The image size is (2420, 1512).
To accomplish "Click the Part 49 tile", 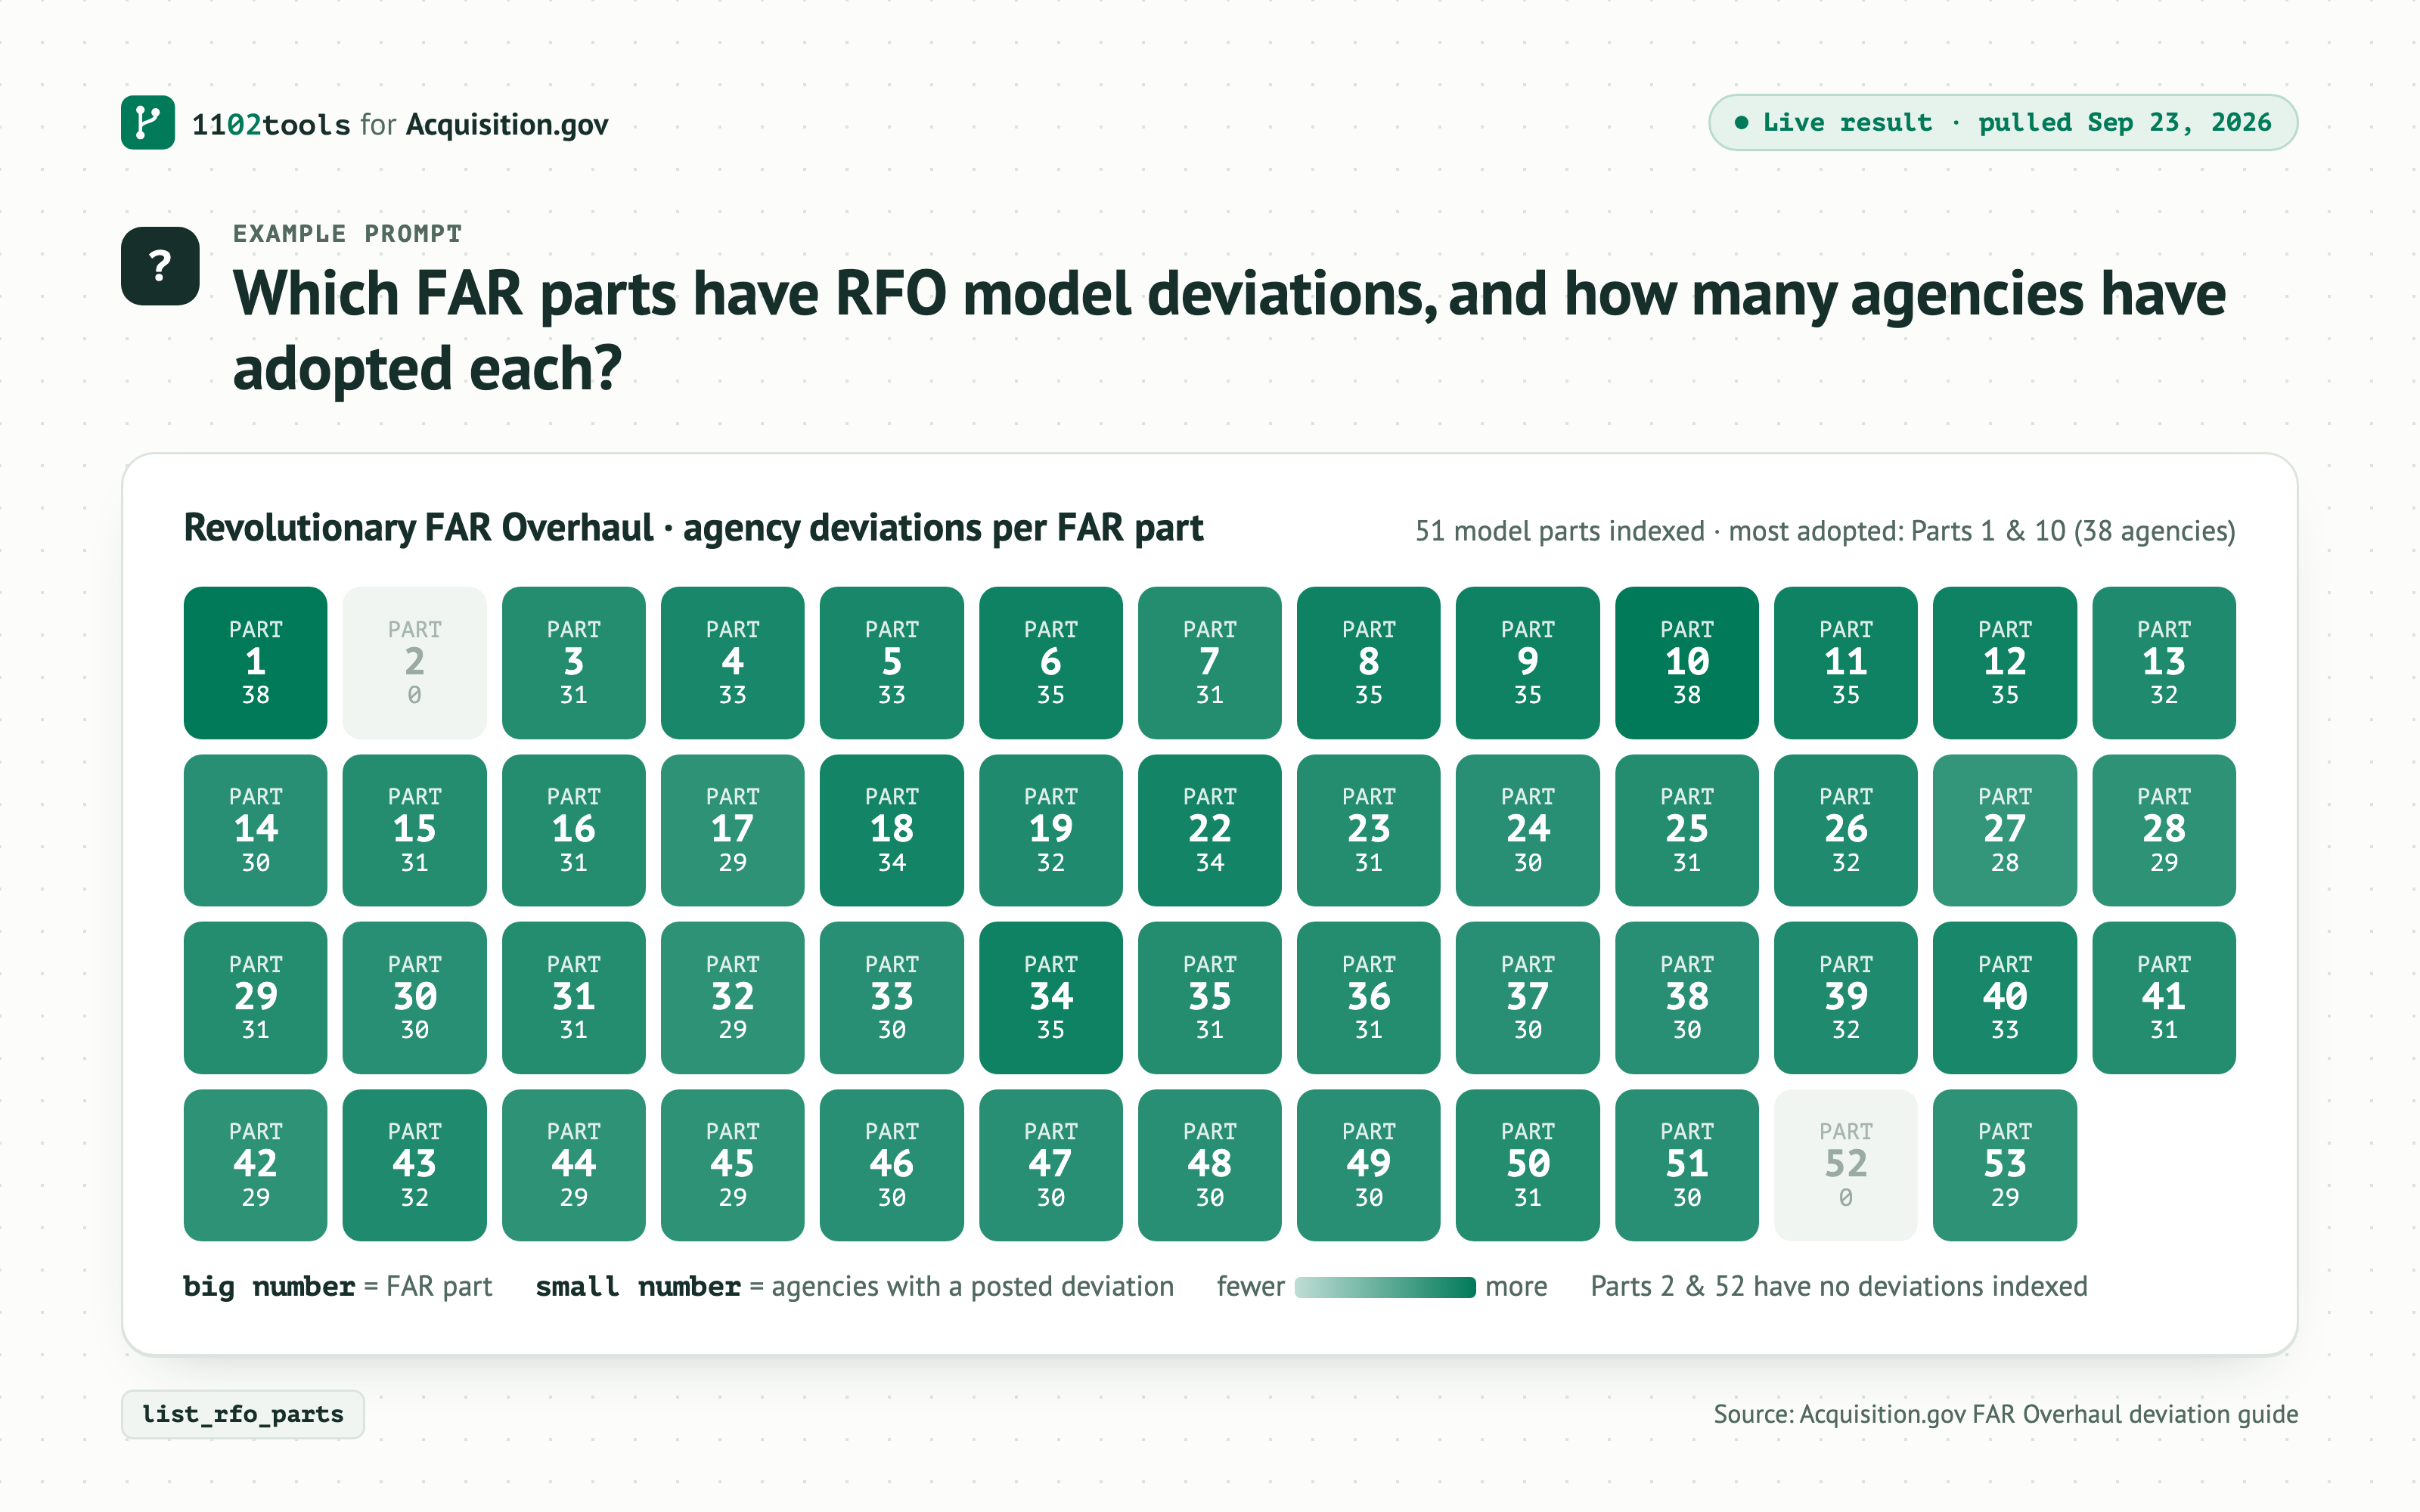I will tap(1369, 1165).
